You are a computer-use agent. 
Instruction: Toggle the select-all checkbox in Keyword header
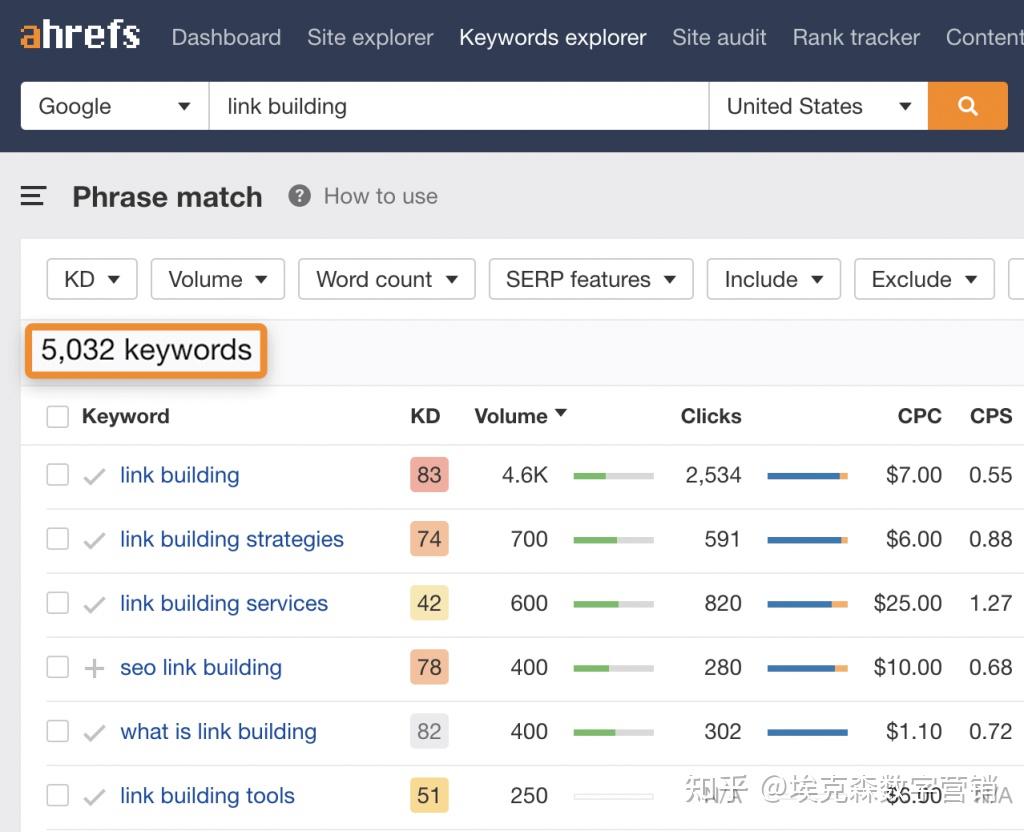[57, 417]
